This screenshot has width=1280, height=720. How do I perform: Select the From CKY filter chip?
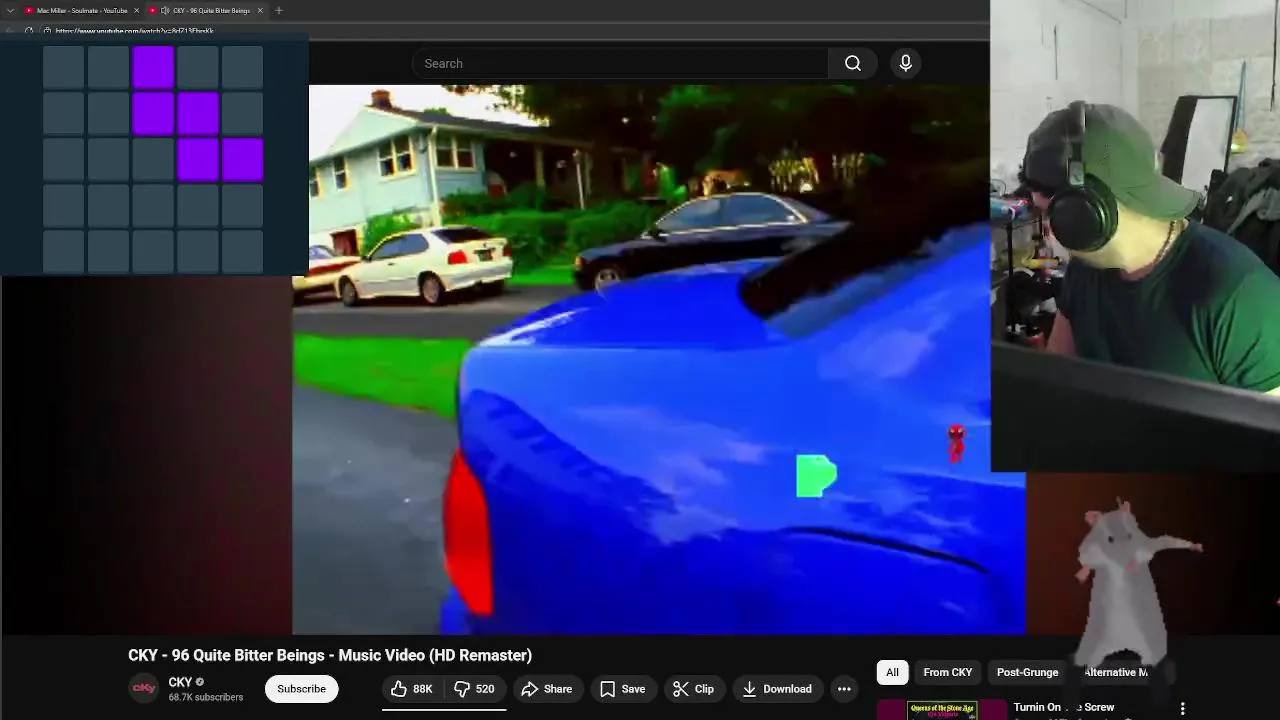click(947, 672)
